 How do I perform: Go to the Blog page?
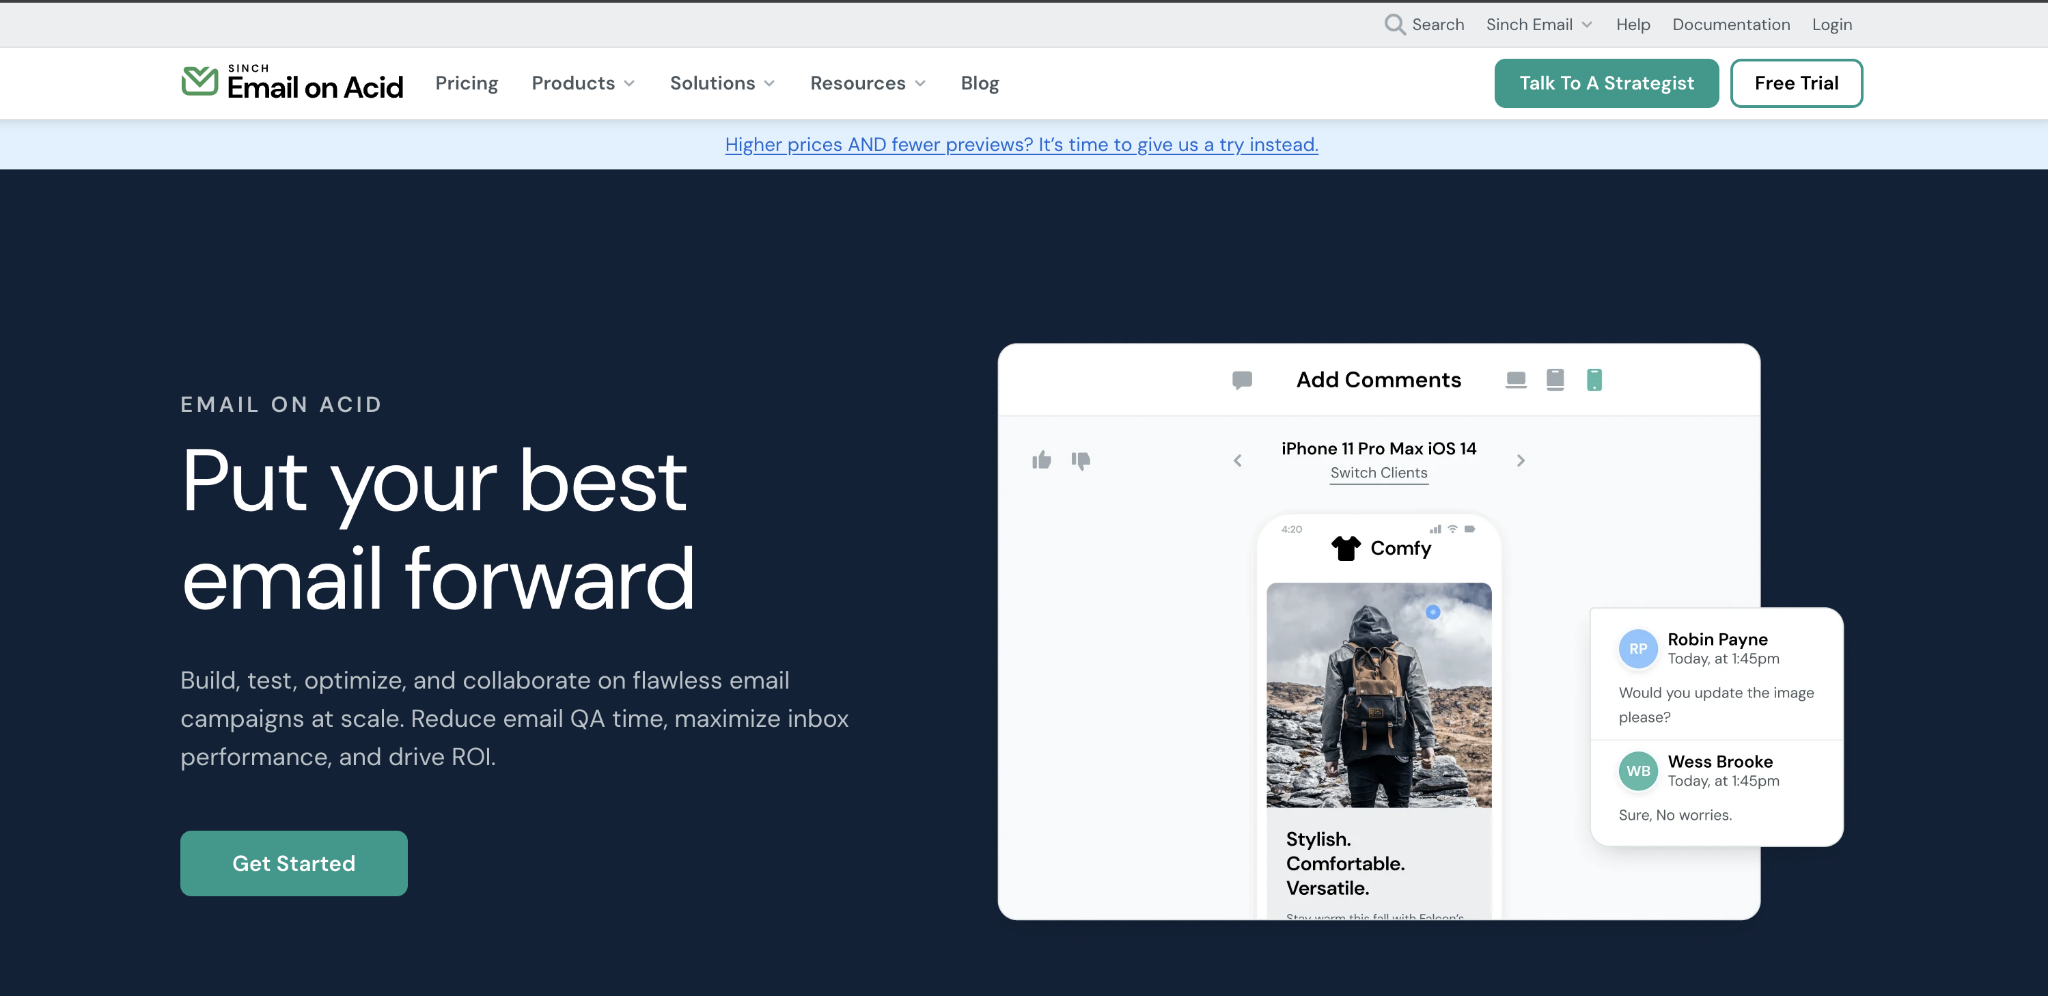[x=979, y=83]
